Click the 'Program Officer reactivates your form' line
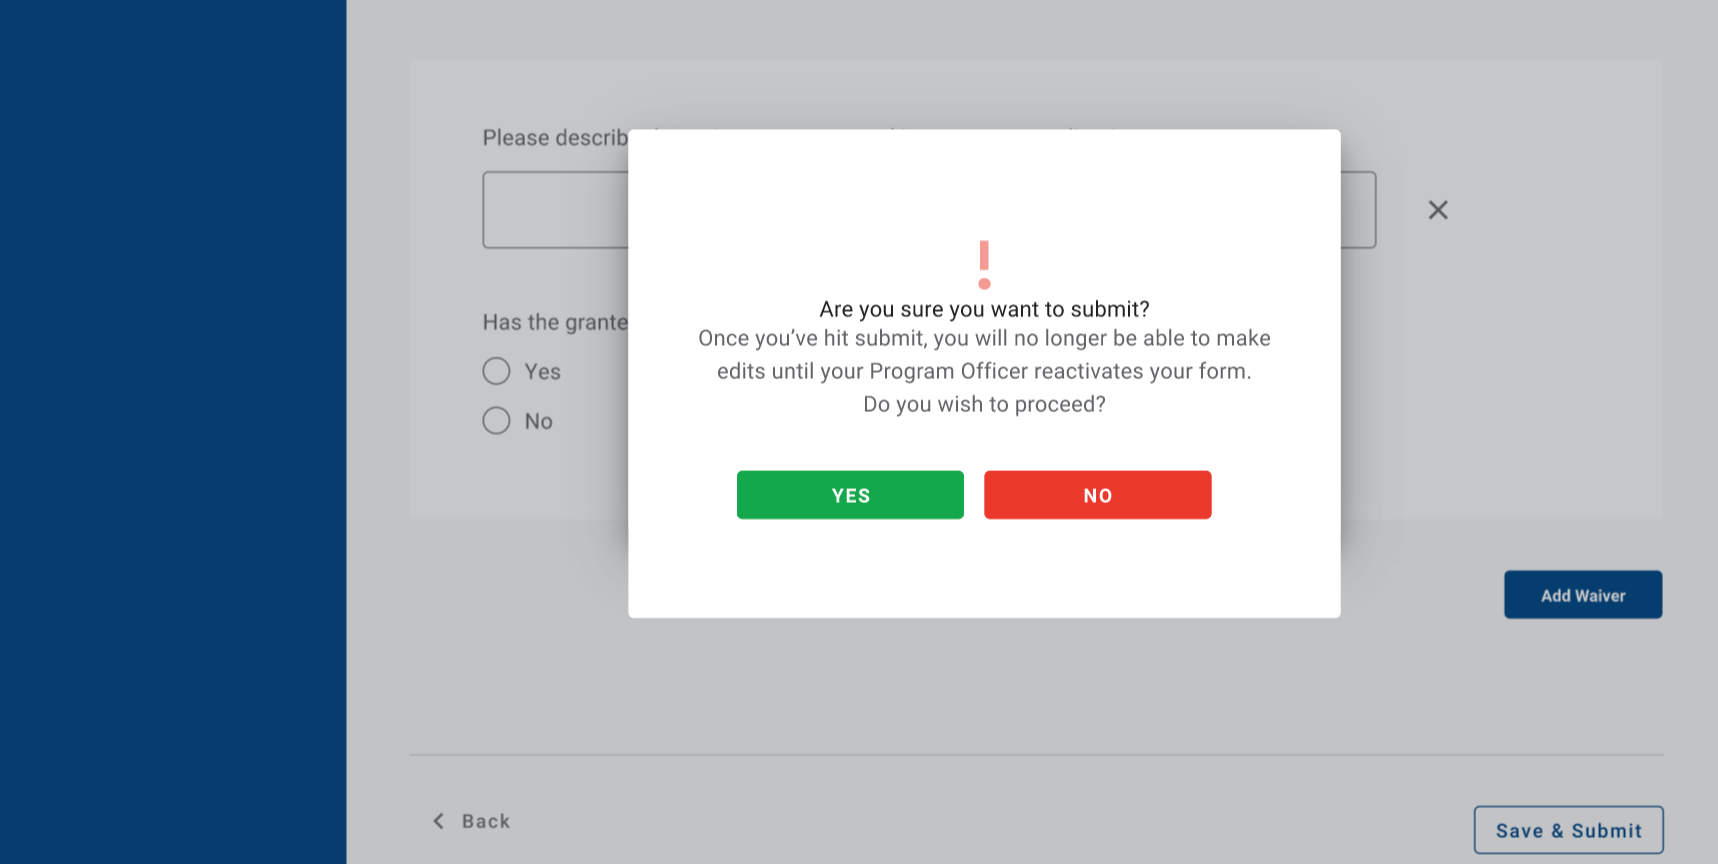The height and width of the screenshot is (864, 1718). point(984,371)
